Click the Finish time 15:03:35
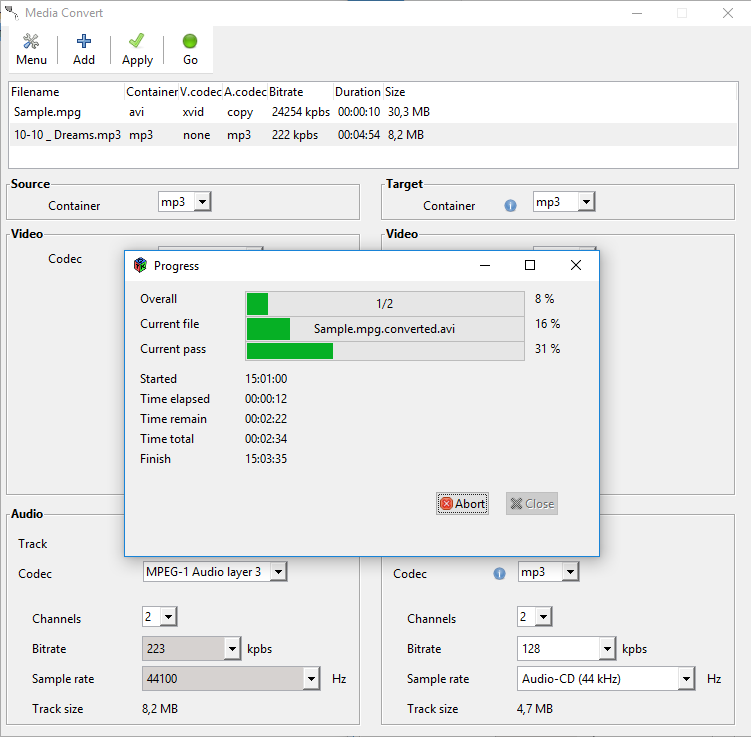Screen dimensions: 751x737 coord(266,459)
